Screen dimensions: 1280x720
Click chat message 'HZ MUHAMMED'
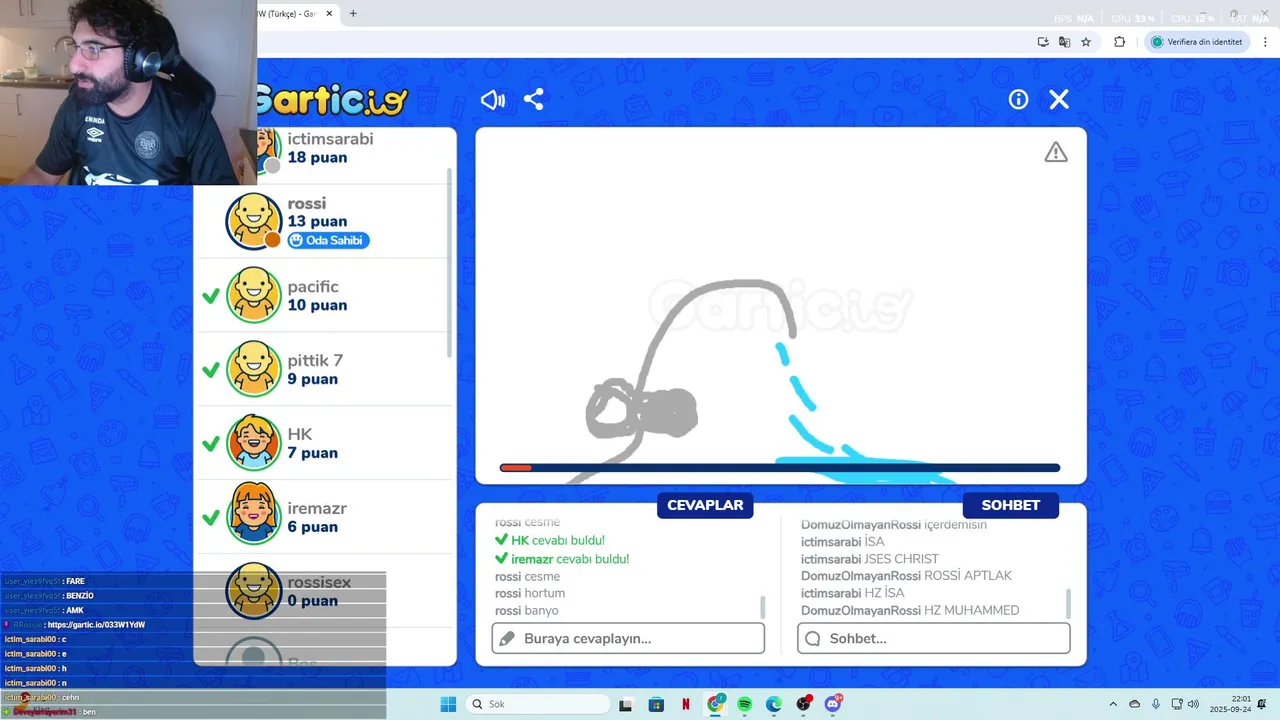click(971, 610)
